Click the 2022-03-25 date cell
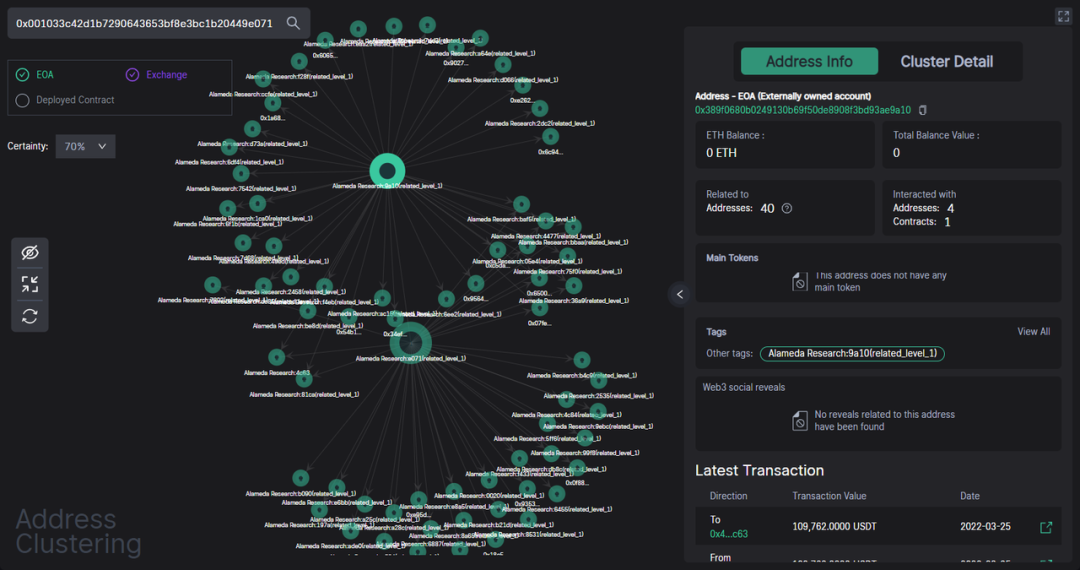Image resolution: width=1080 pixels, height=570 pixels. pos(985,527)
